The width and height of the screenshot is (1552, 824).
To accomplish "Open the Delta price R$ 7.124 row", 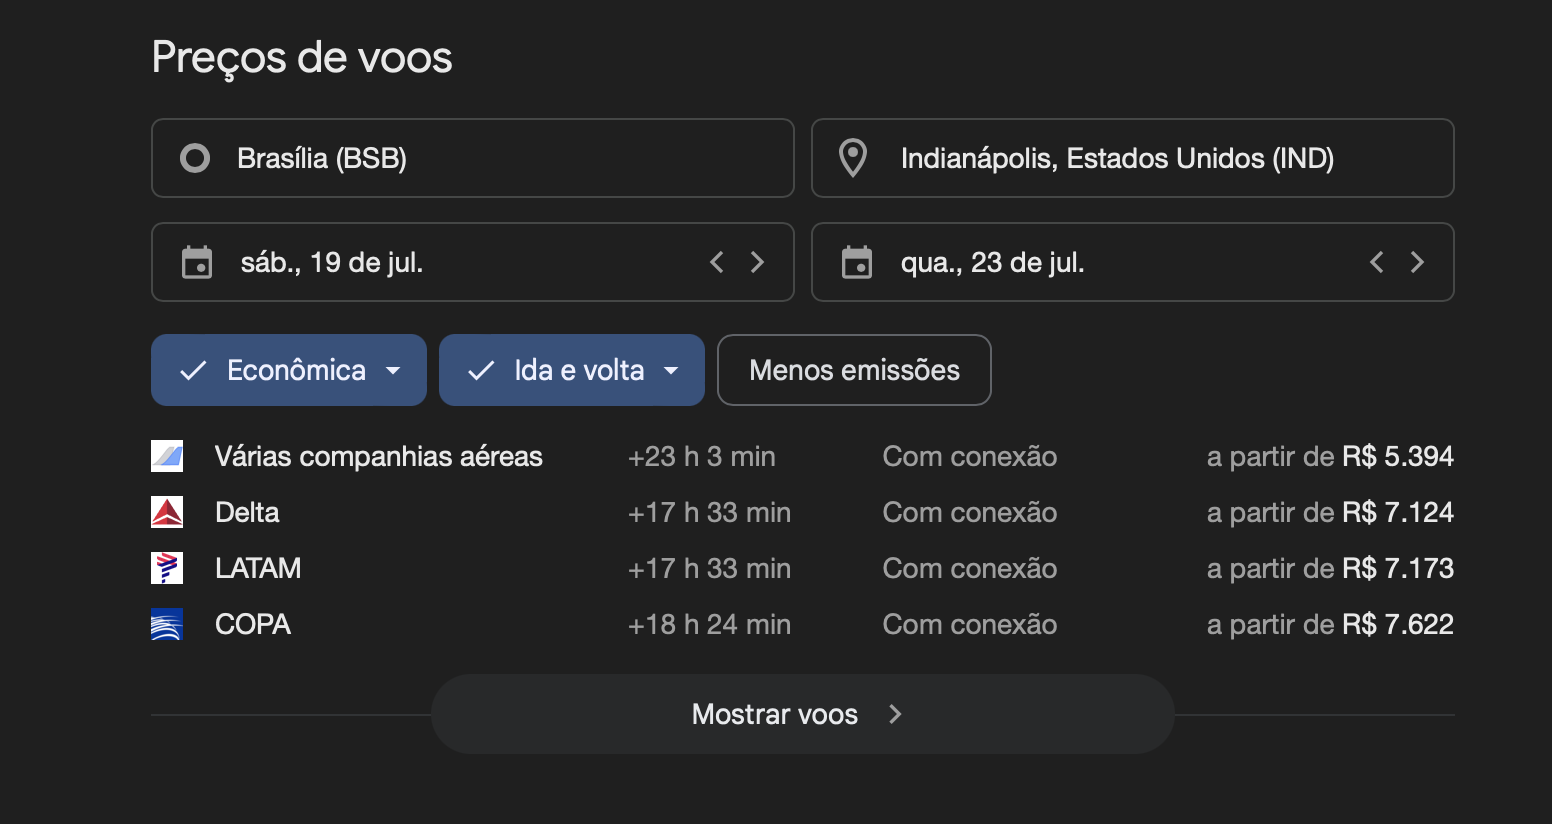I will click(802, 512).
